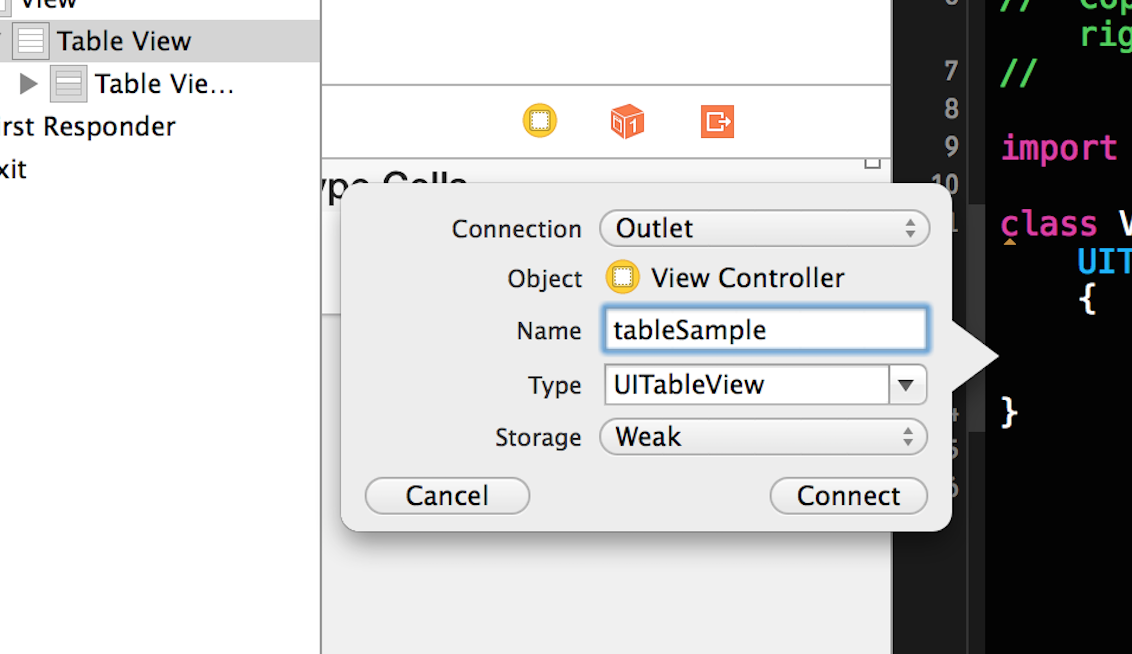Click the import keyword in code editor
The image size is (1132, 654).
[x=1058, y=148]
